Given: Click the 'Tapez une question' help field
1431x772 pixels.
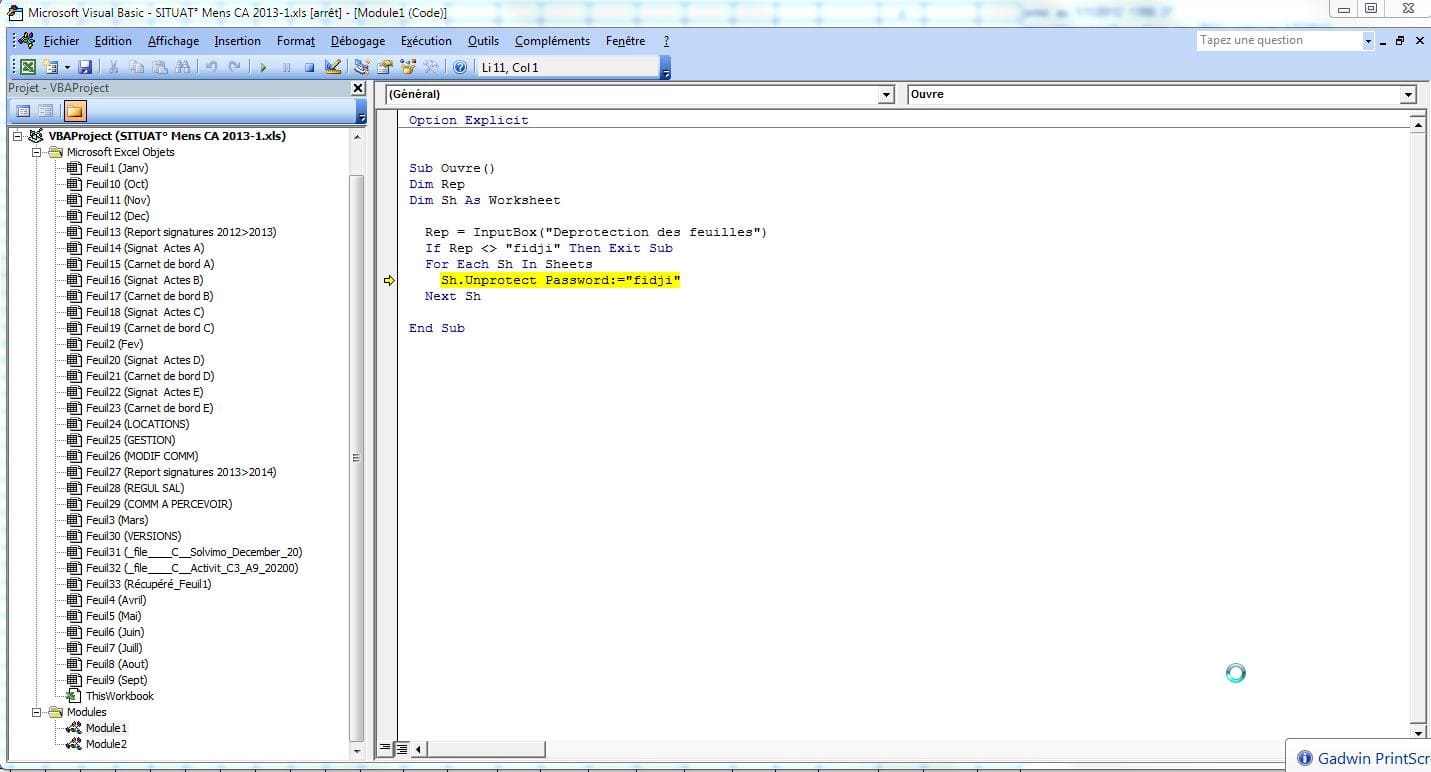Looking at the screenshot, I should click(1278, 40).
